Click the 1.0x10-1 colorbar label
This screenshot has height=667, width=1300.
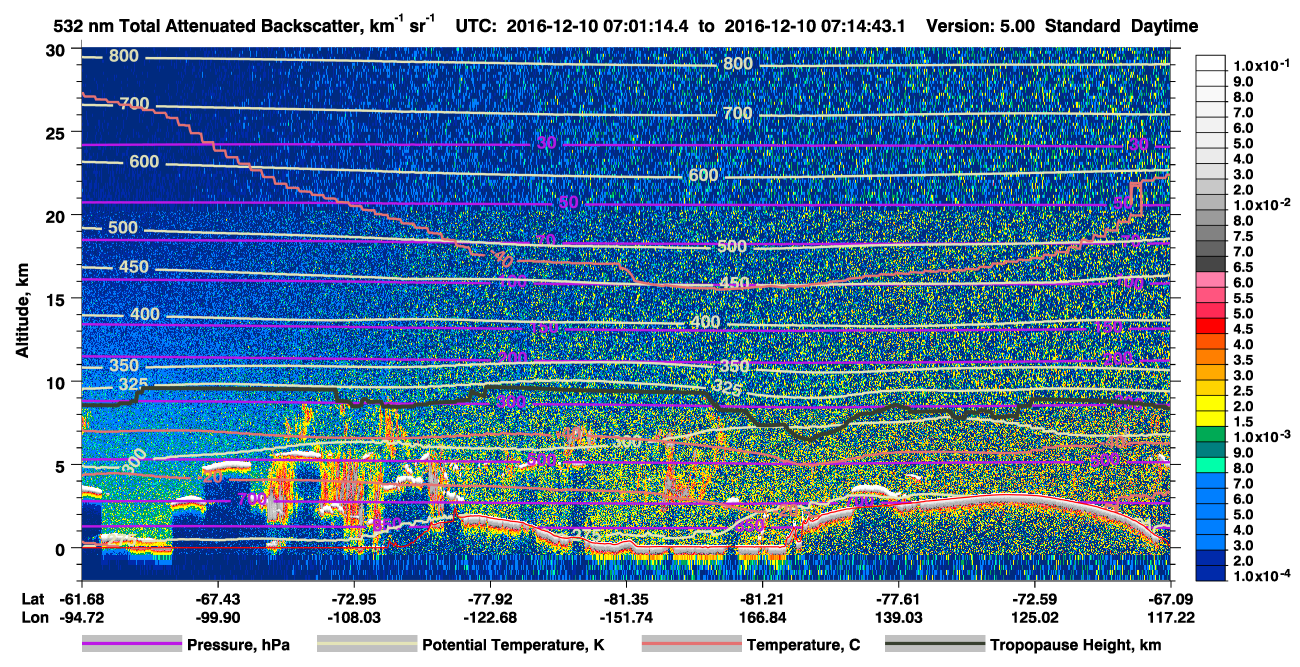coord(1263,65)
